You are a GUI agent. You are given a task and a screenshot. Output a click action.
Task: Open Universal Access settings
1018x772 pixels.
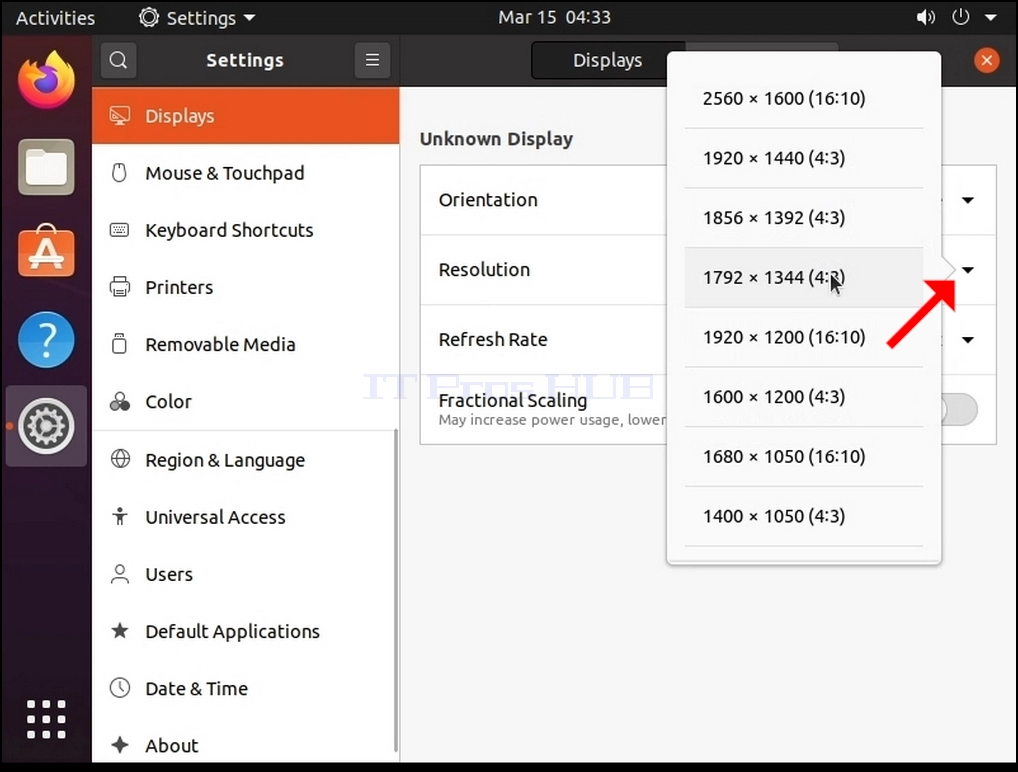click(x=245, y=517)
